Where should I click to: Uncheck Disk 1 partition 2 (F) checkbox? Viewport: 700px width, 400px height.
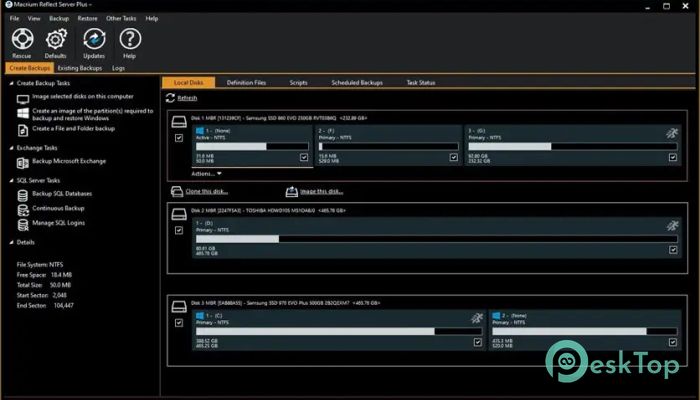[454, 157]
